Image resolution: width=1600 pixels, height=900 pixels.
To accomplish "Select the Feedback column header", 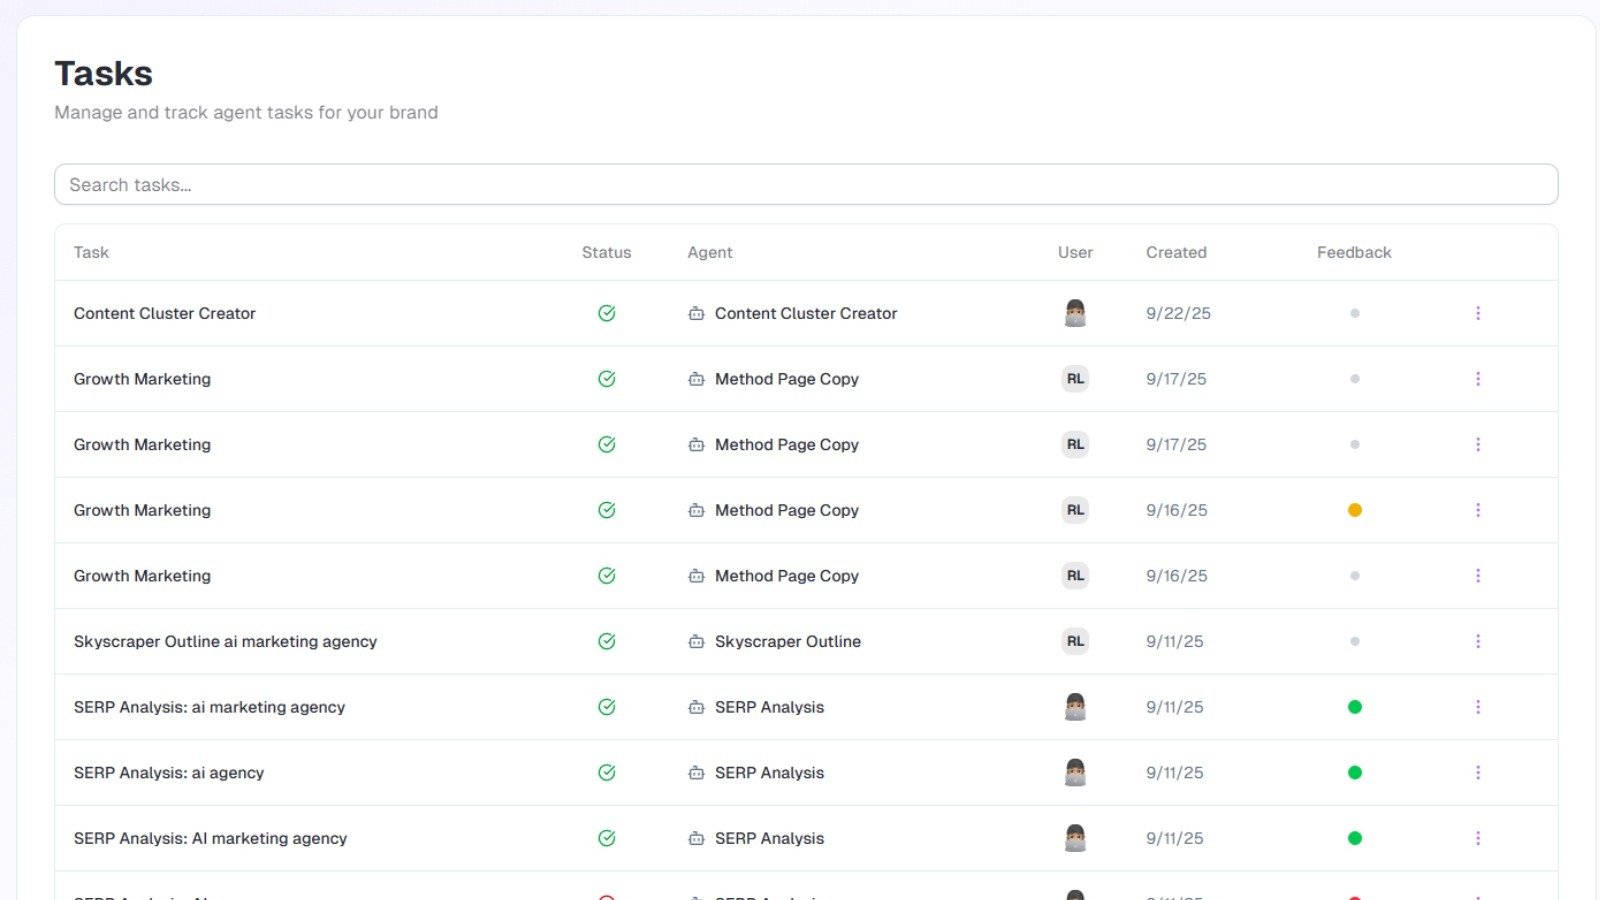I will (1353, 253).
